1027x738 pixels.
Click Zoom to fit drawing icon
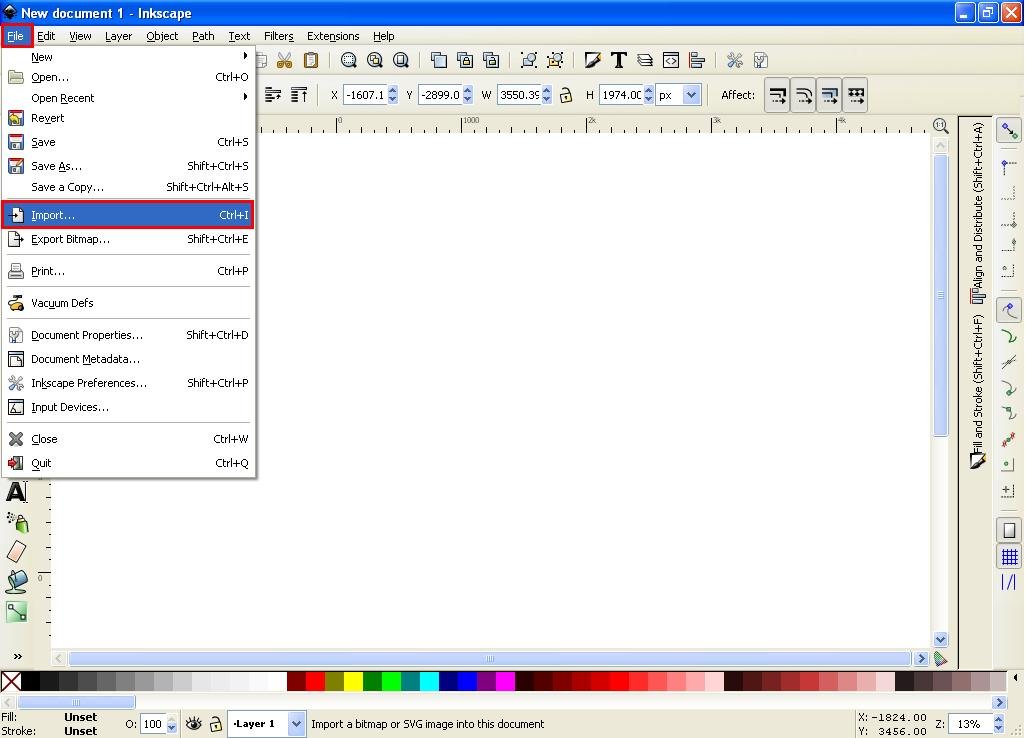click(375, 61)
